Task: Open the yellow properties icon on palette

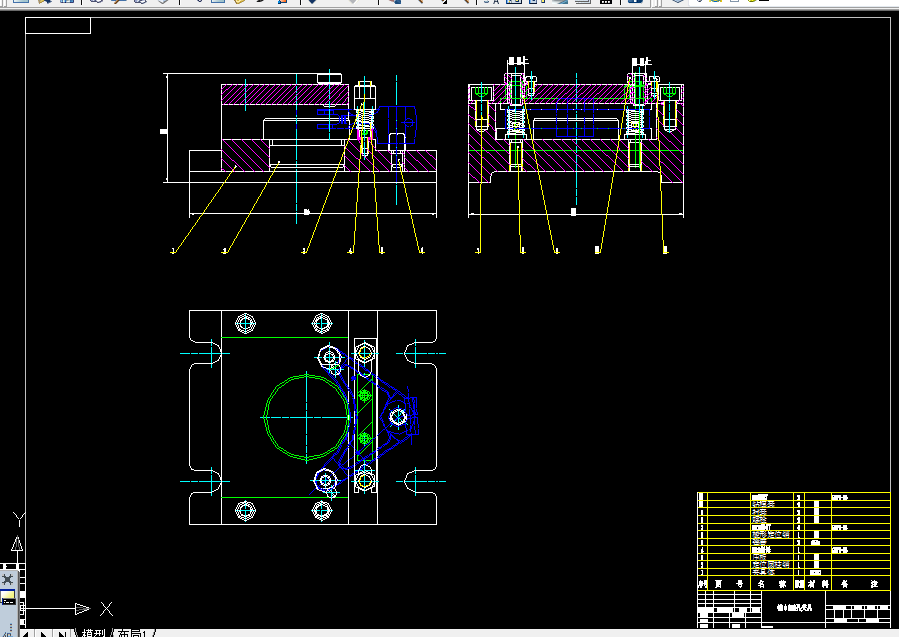Action: point(8,598)
